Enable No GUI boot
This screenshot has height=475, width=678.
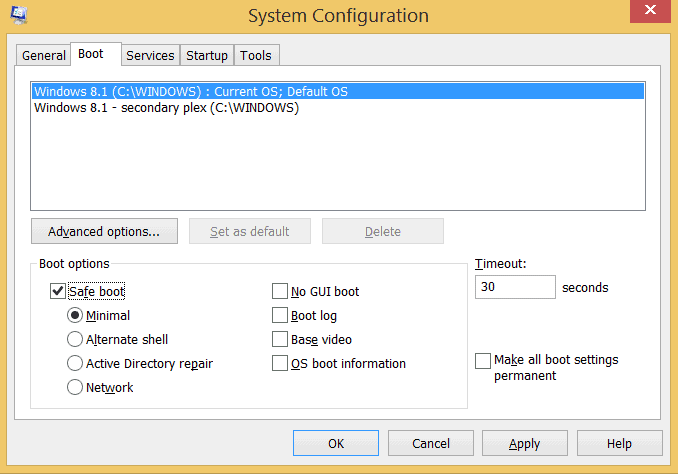pyautogui.click(x=280, y=291)
